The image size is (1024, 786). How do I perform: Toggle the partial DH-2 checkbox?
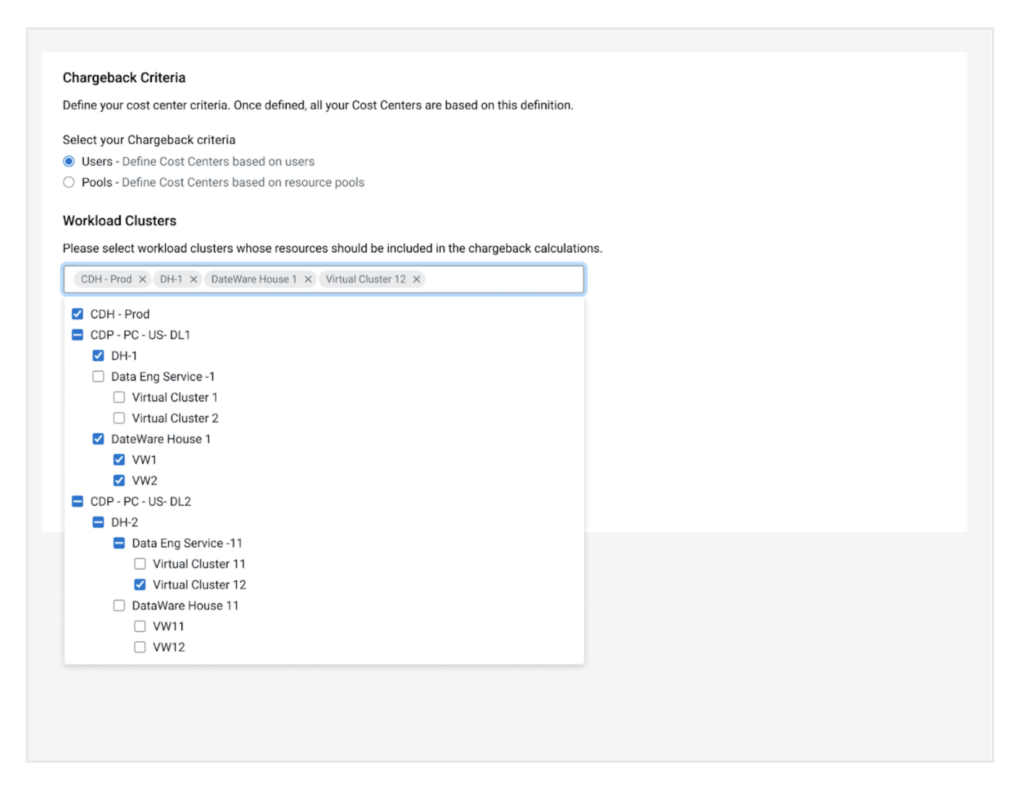point(98,521)
